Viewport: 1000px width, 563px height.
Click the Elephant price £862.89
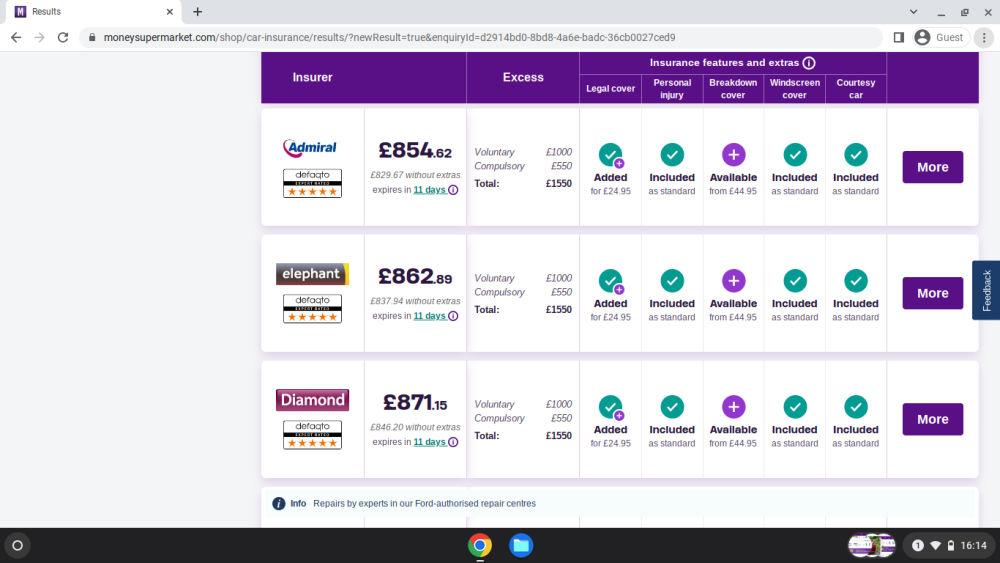coord(415,277)
